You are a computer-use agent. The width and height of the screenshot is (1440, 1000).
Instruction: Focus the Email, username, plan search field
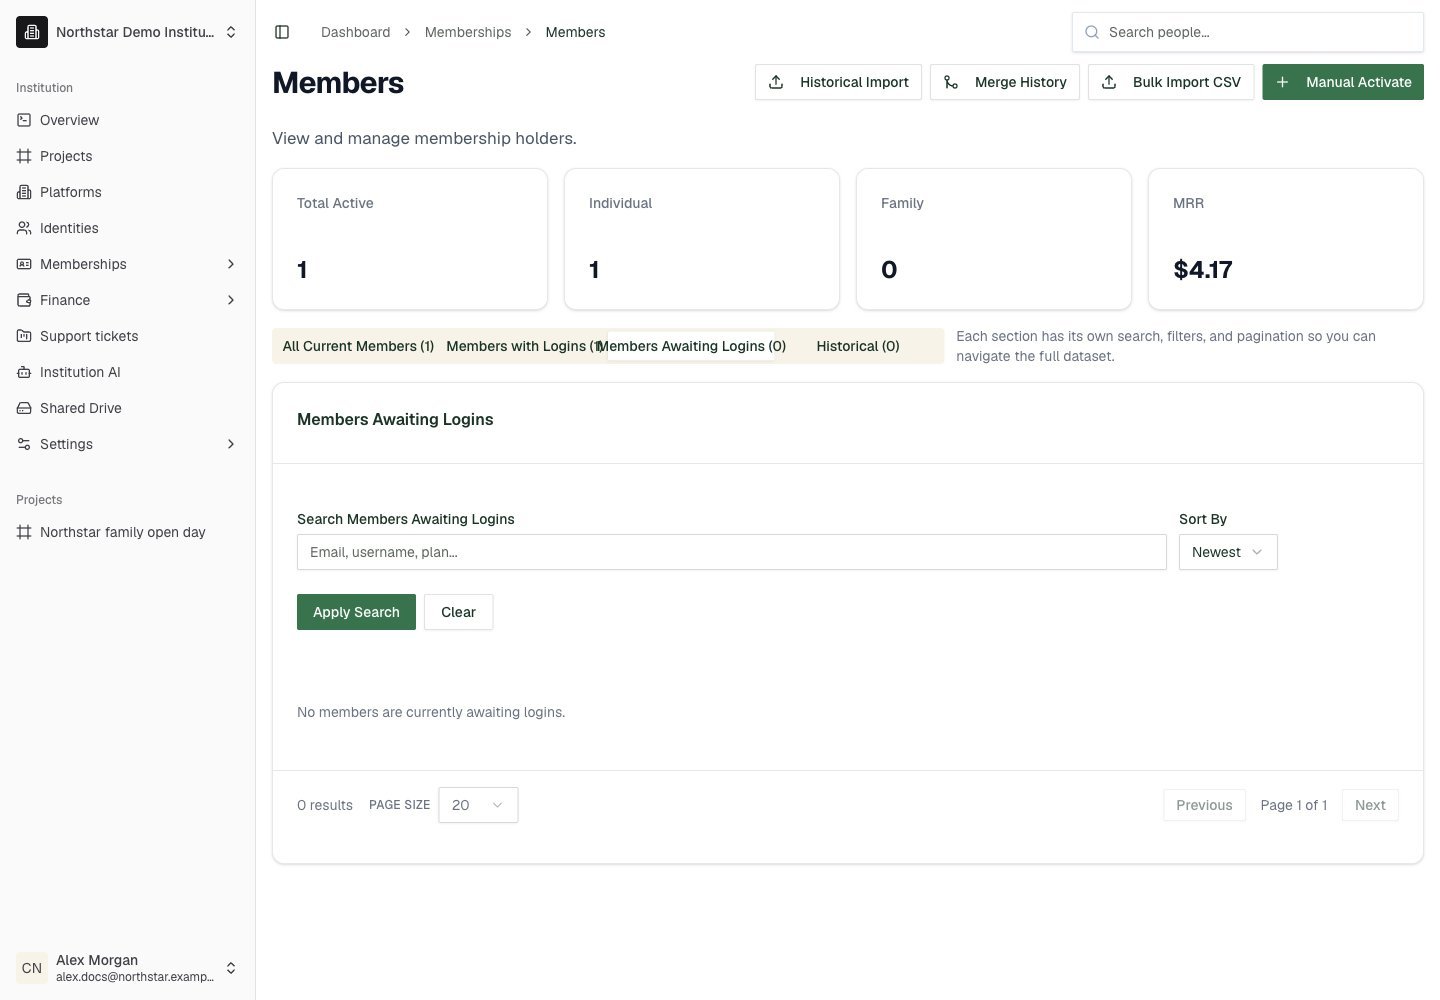pos(732,552)
